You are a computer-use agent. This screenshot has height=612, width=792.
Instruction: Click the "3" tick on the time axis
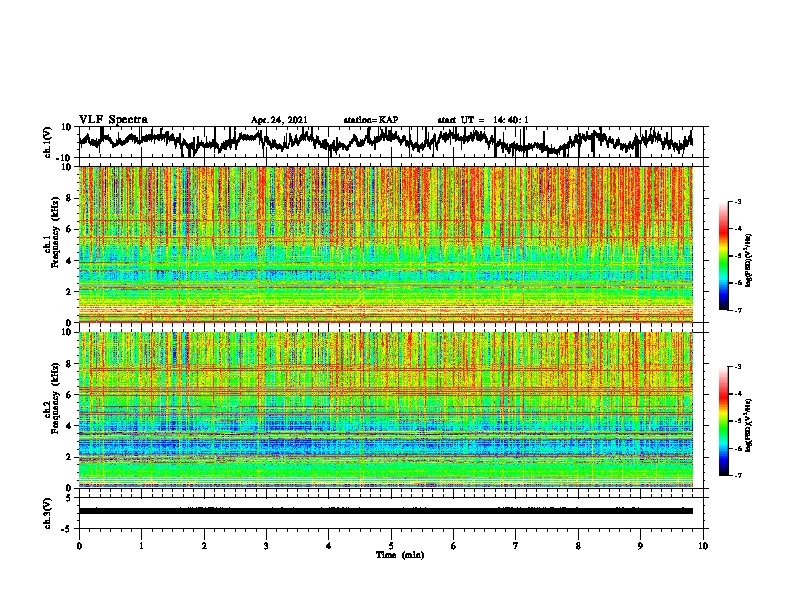[266, 546]
